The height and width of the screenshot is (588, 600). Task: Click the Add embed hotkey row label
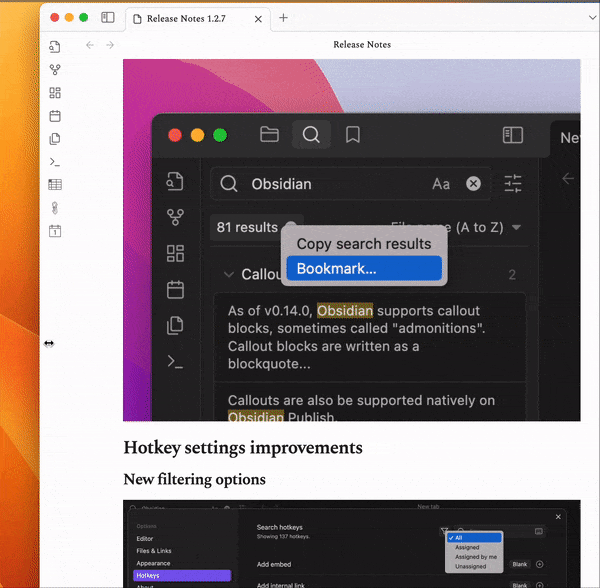coord(274,564)
